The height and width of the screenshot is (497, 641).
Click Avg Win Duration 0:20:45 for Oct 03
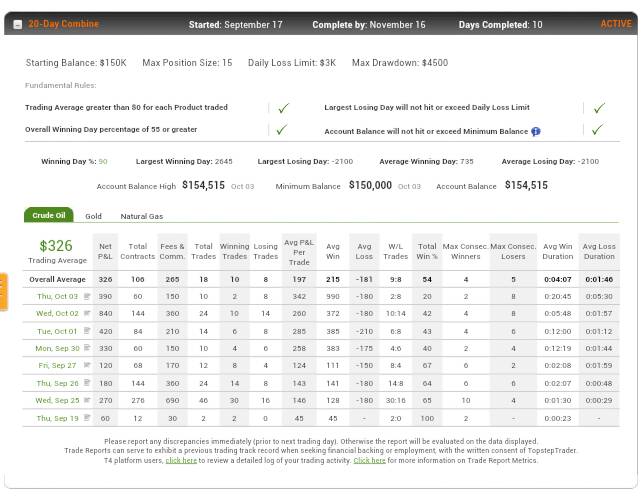pyautogui.click(x=558, y=296)
